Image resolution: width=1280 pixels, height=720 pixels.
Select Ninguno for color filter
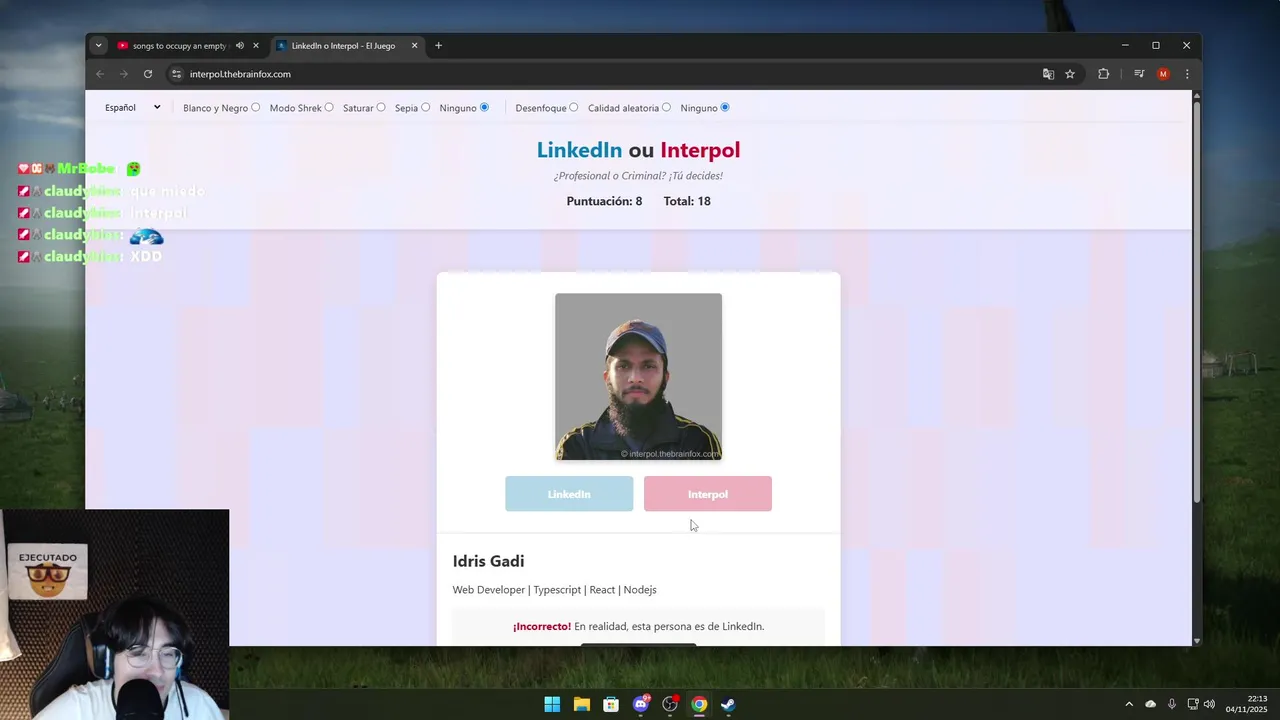coord(485,107)
